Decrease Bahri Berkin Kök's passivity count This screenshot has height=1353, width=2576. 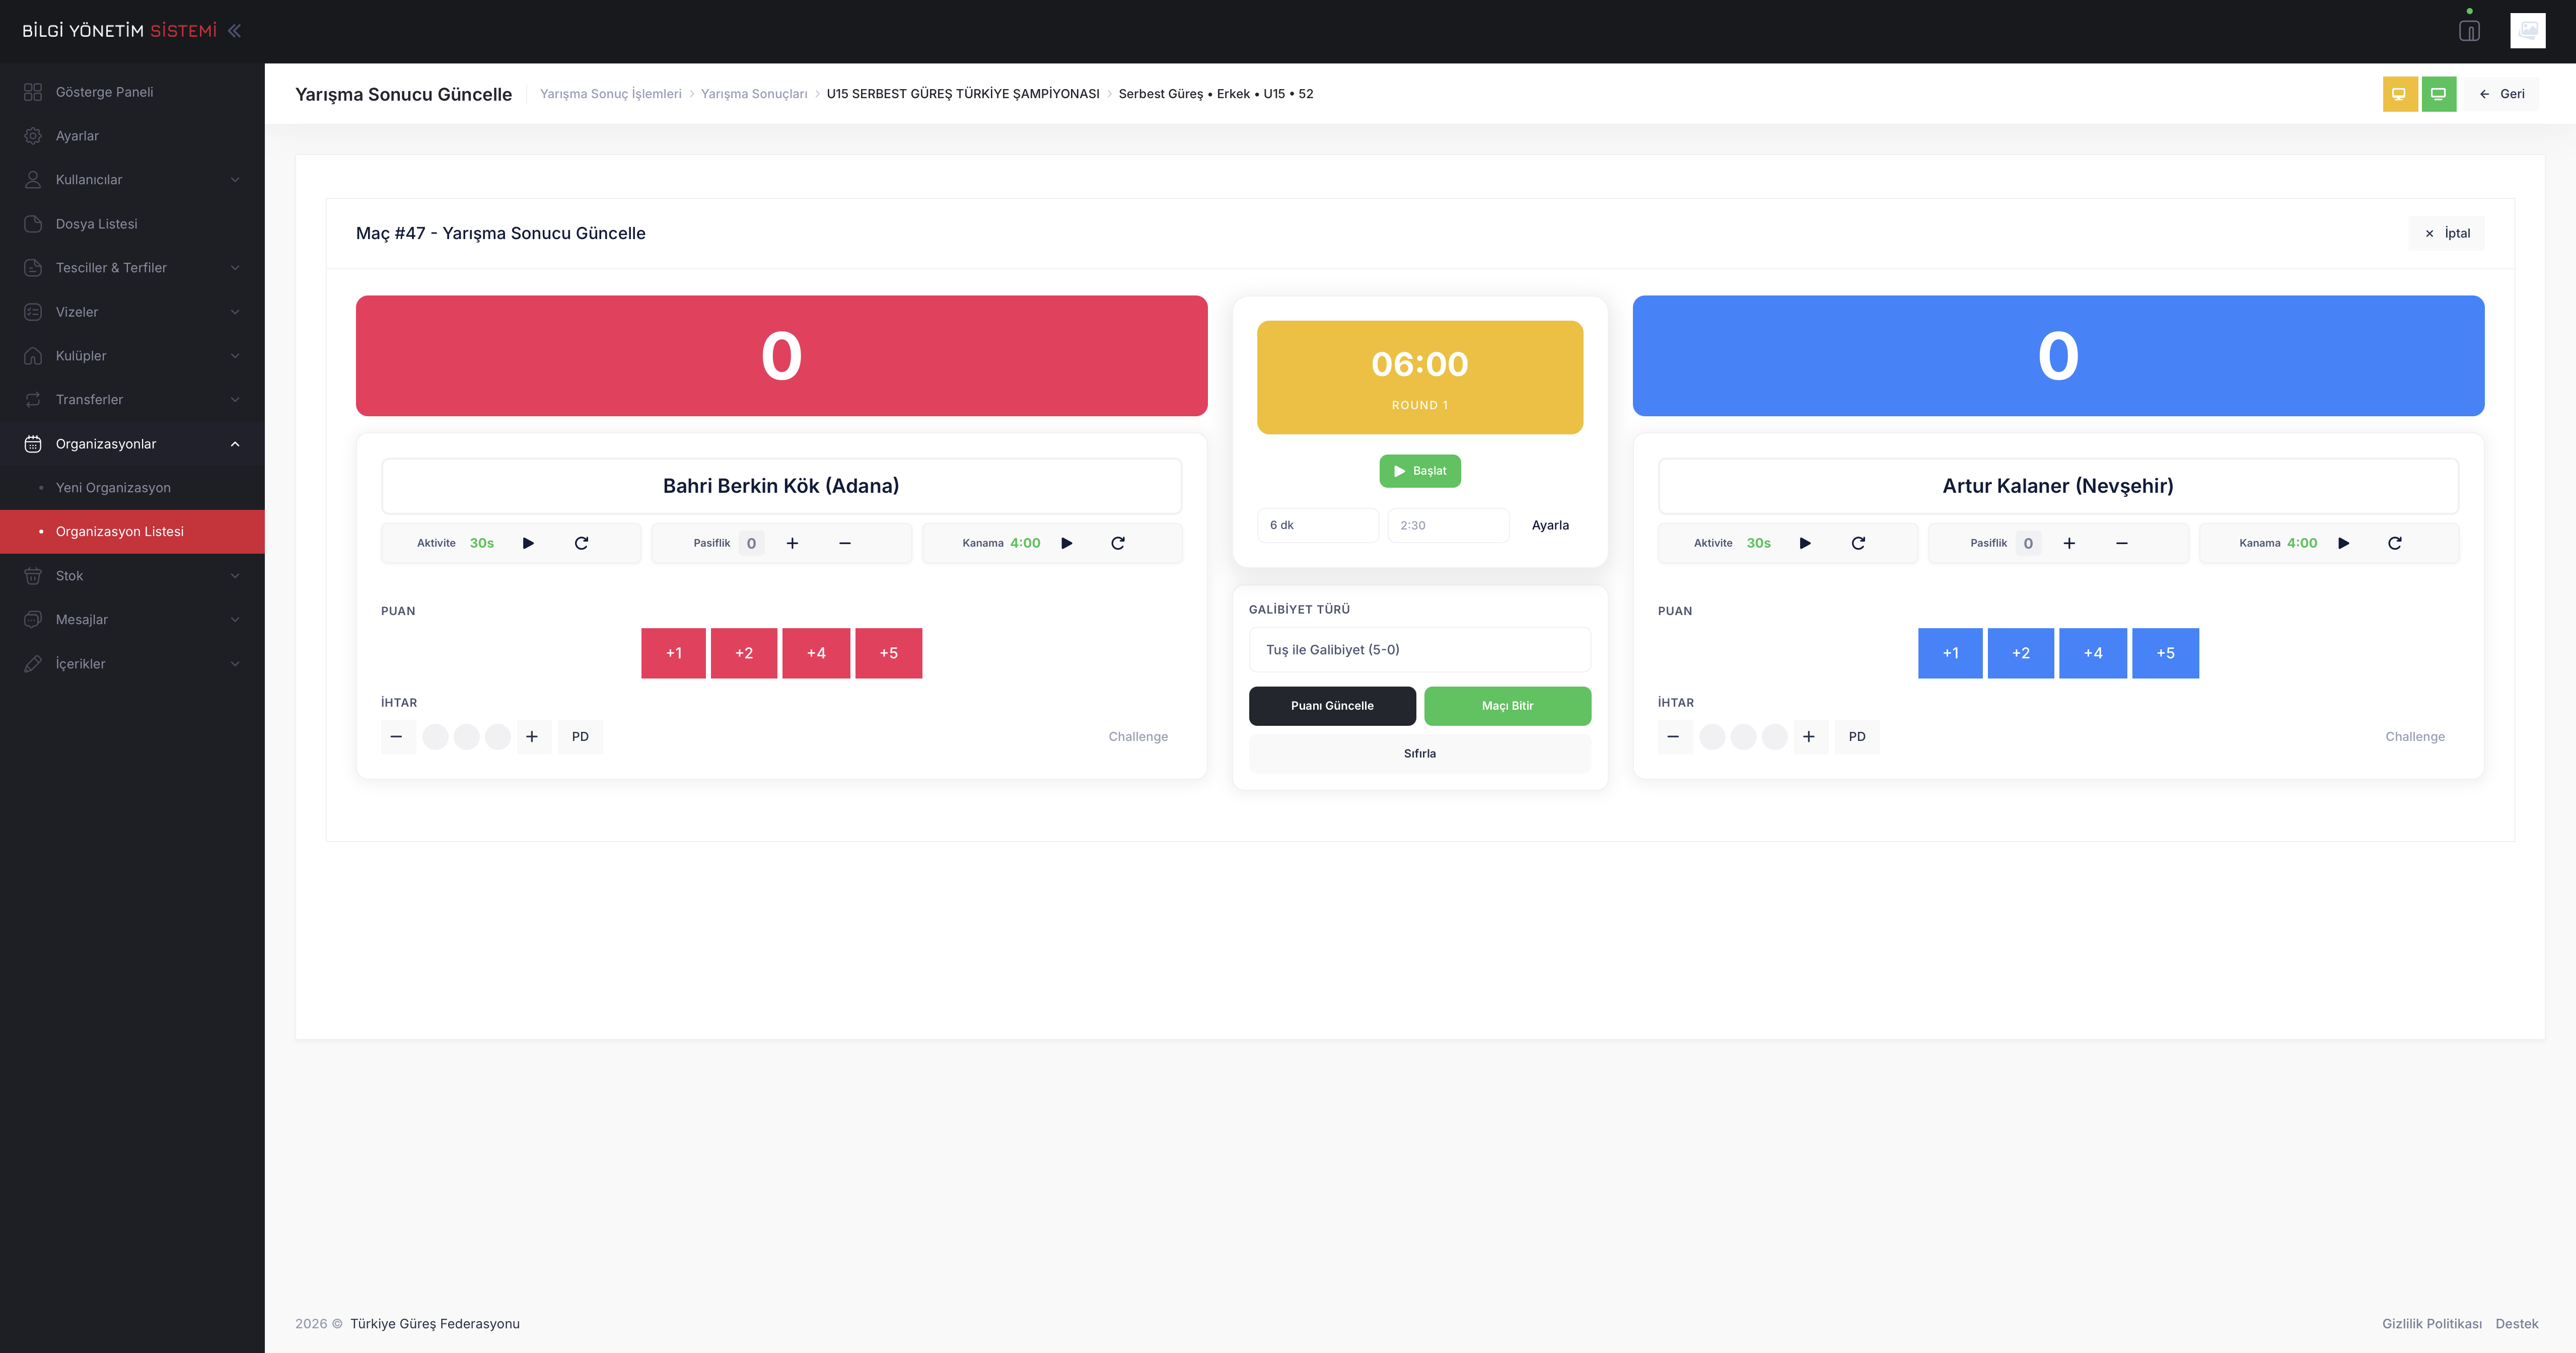845,543
